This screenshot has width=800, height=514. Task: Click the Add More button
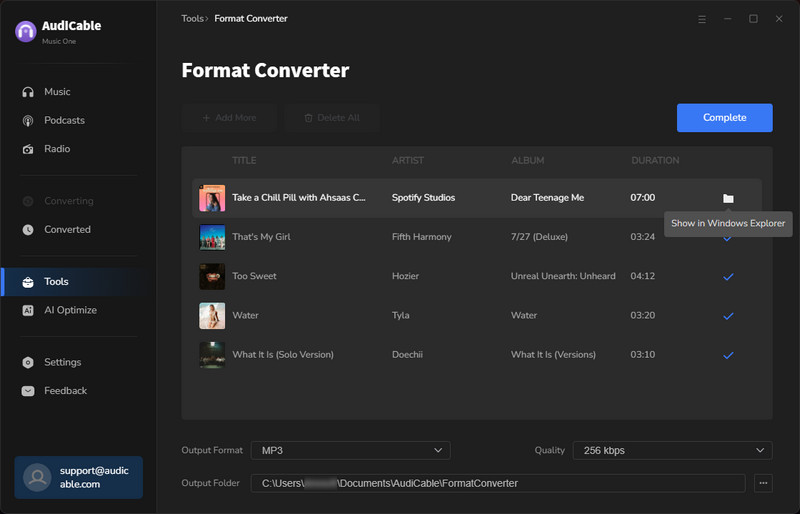click(229, 118)
